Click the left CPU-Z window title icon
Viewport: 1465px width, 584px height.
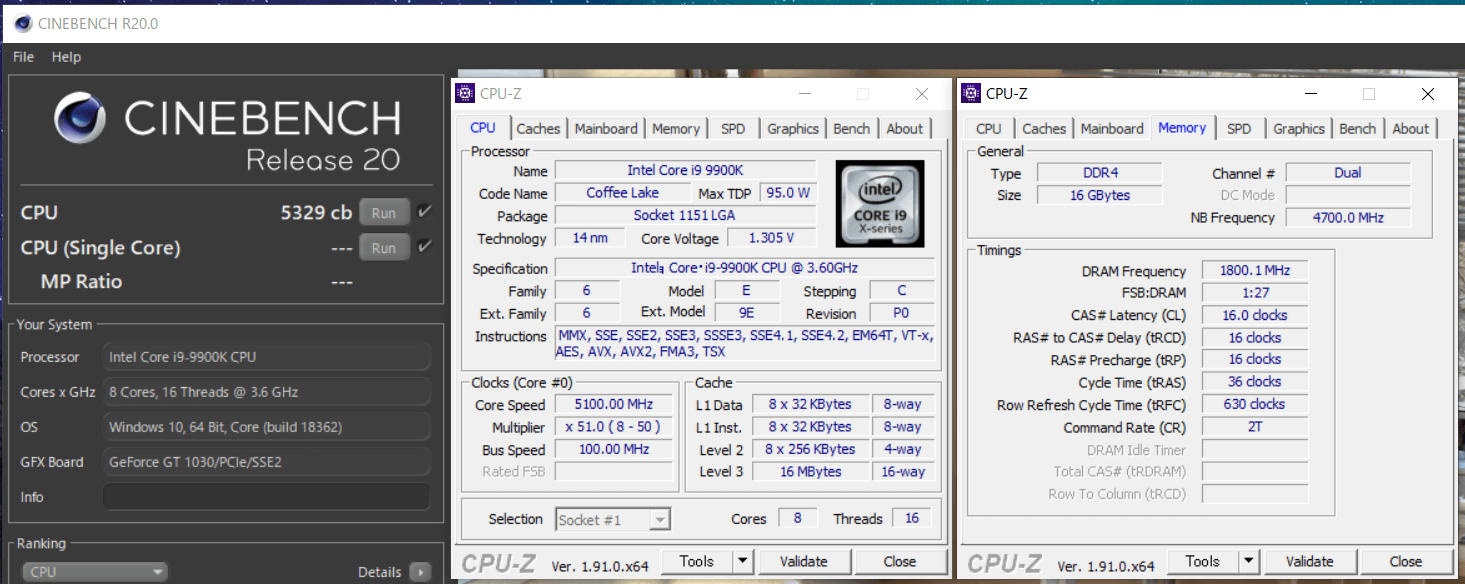pyautogui.click(x=465, y=93)
